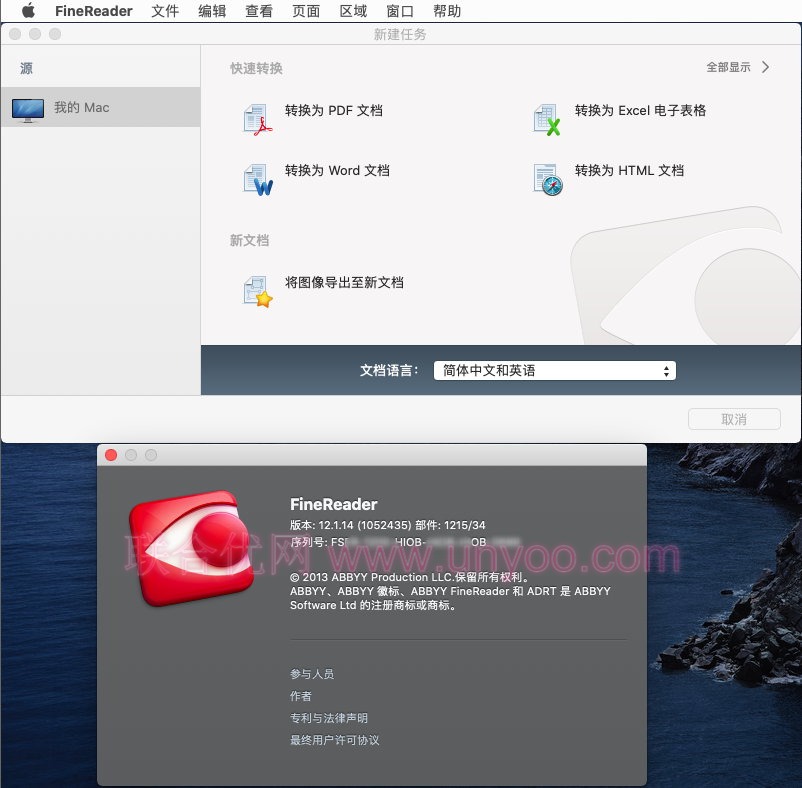This screenshot has height=788, width=802.
Task: Click the FineReader title in About window
Action: 333,505
